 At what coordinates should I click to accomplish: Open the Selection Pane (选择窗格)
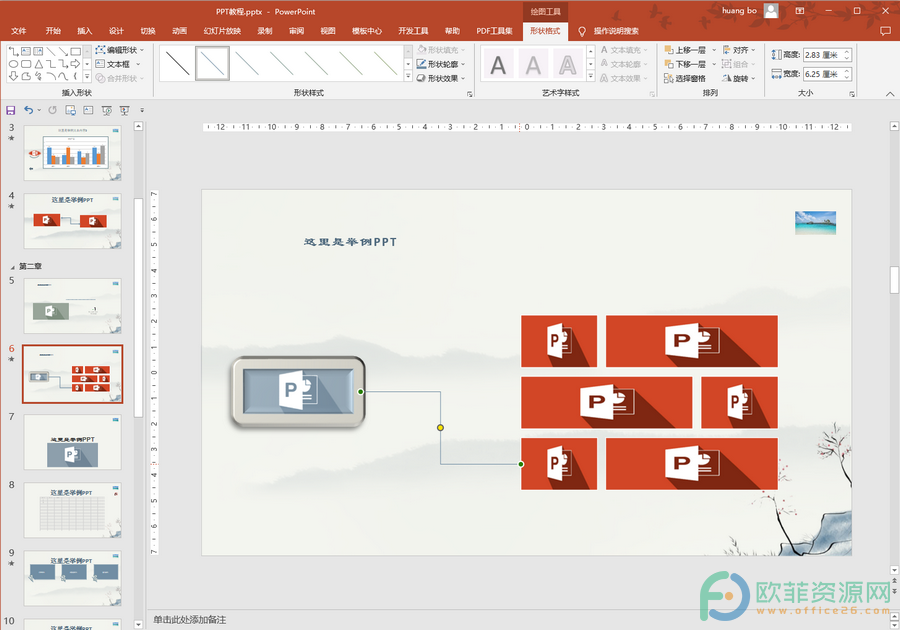point(685,79)
